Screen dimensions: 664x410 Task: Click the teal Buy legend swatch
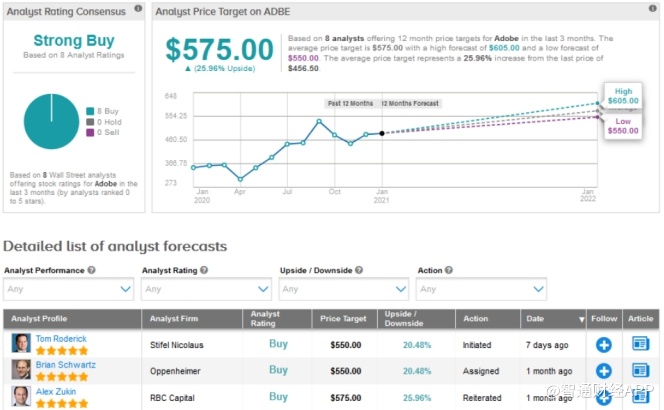click(91, 111)
